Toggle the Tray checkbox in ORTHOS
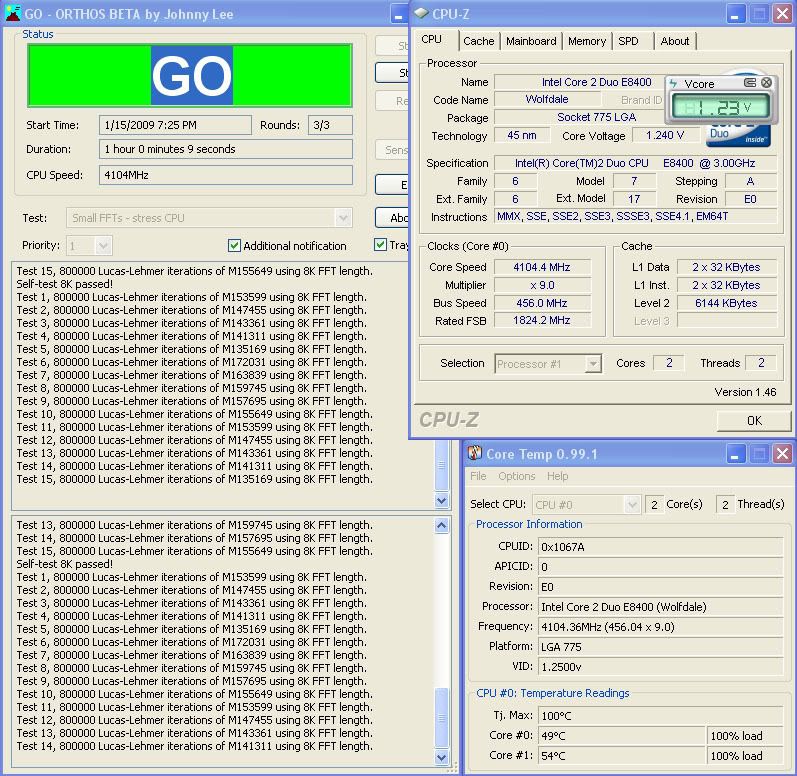This screenshot has width=797, height=776. coord(380,245)
